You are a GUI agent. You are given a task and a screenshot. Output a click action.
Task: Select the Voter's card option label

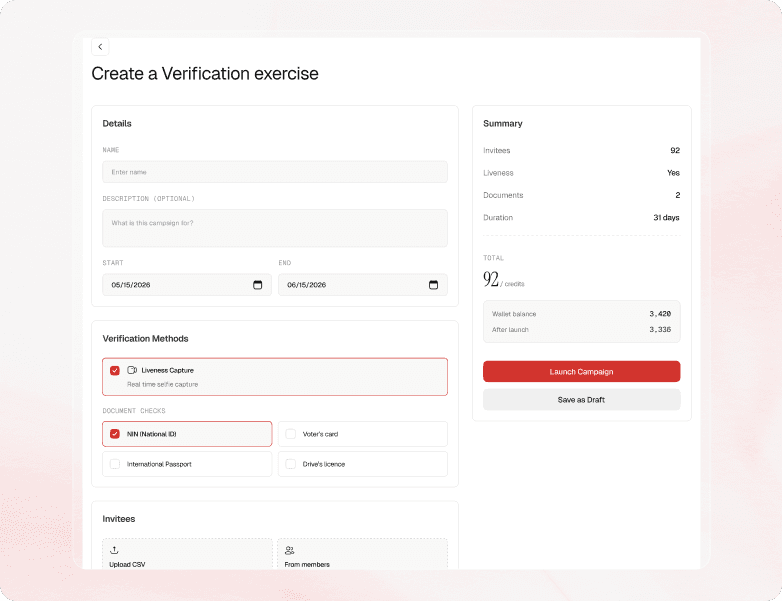[x=320, y=434]
